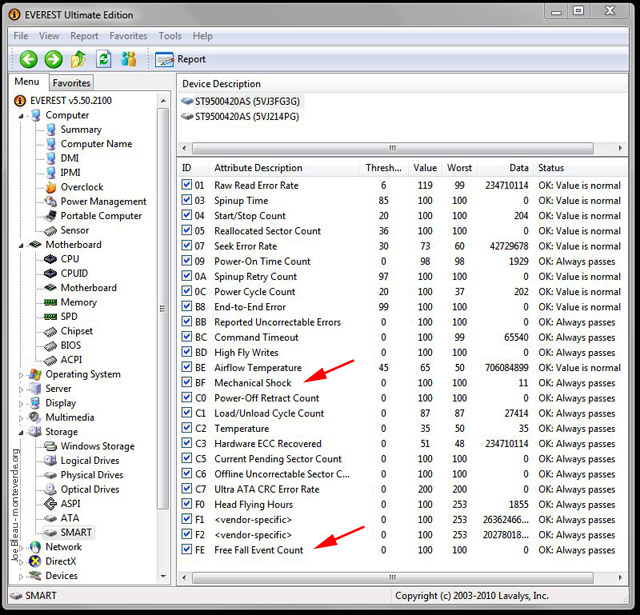
Task: Expand the Multimedia tree node
Action: coord(21,418)
